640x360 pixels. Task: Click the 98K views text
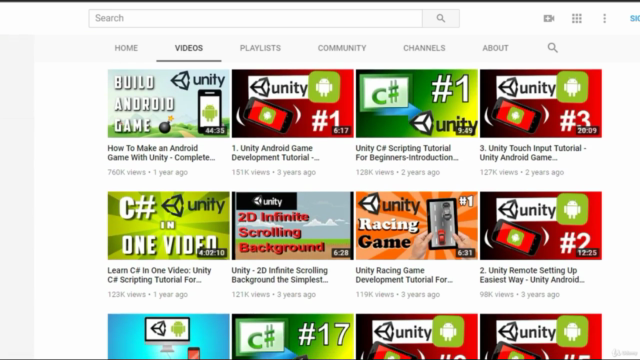pyautogui.click(x=497, y=294)
